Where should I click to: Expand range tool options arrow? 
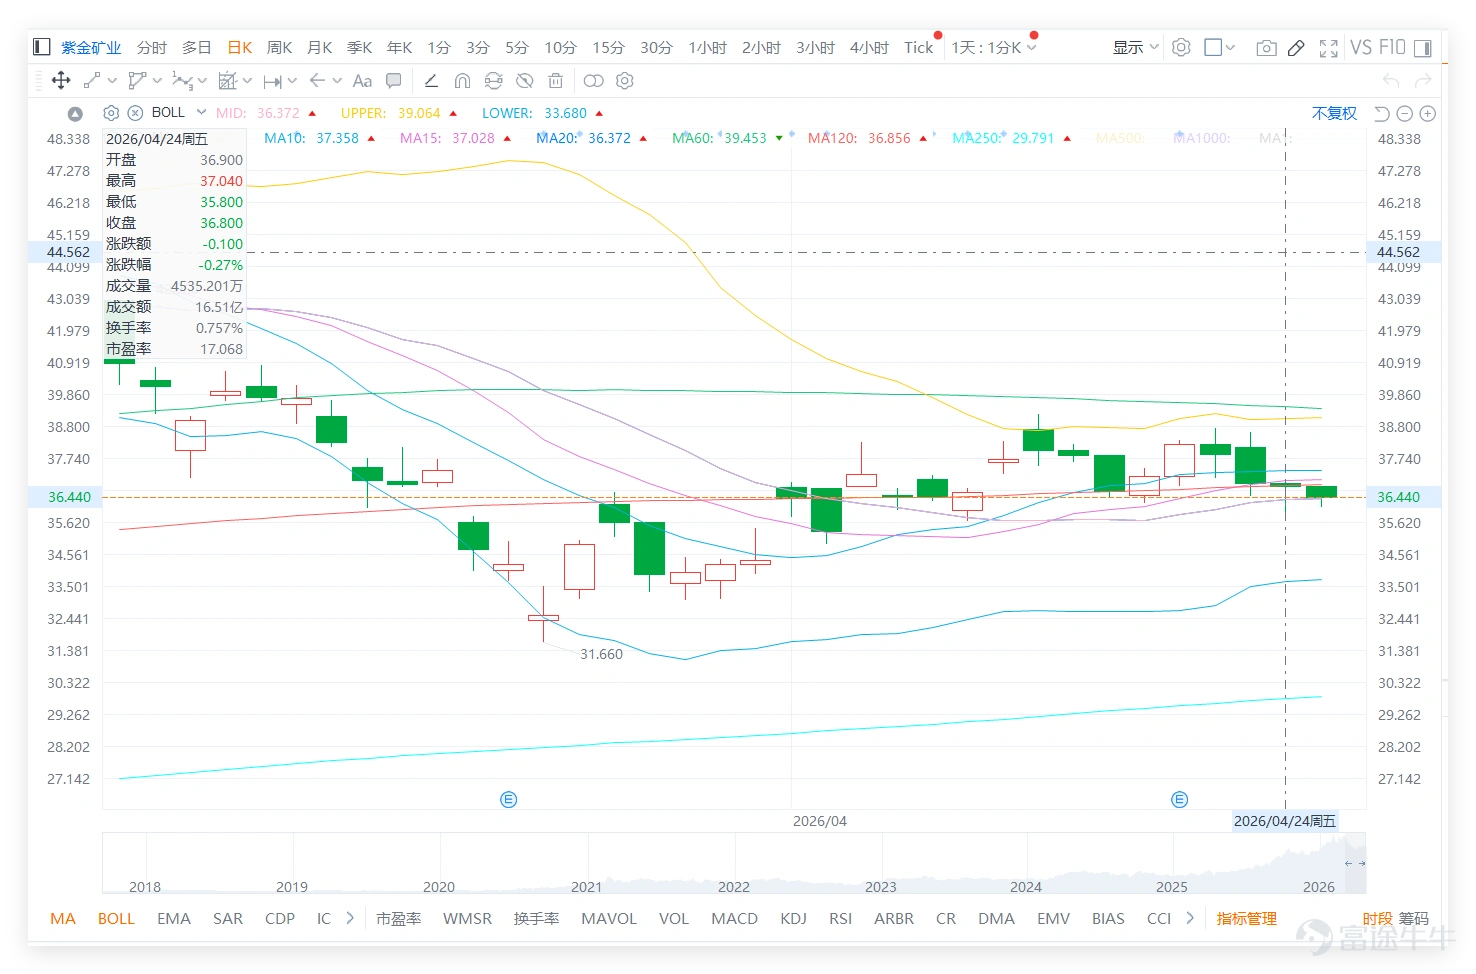(292, 81)
